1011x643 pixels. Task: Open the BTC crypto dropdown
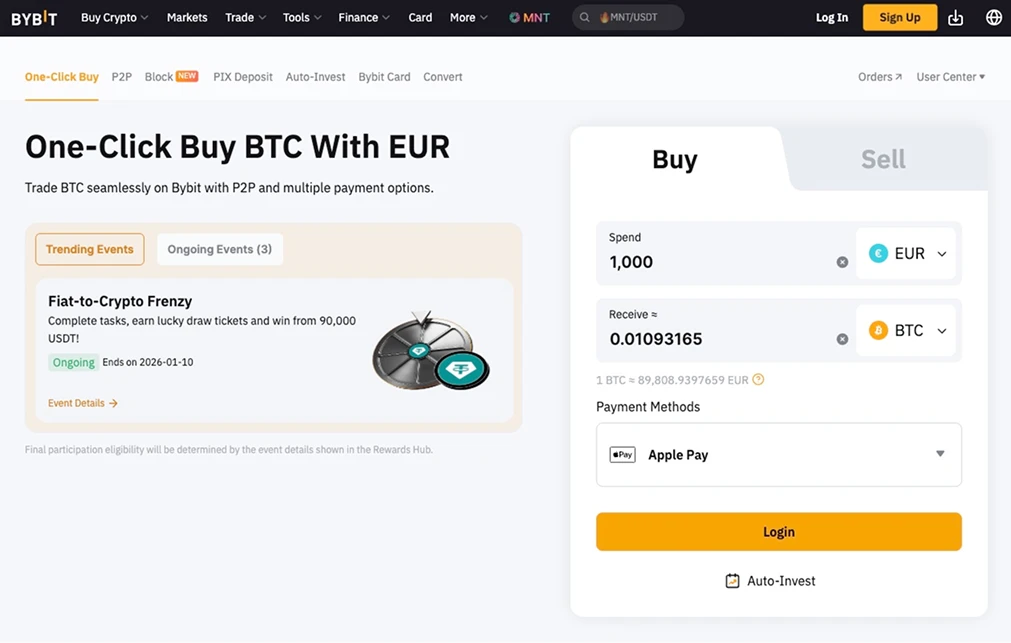[906, 330]
